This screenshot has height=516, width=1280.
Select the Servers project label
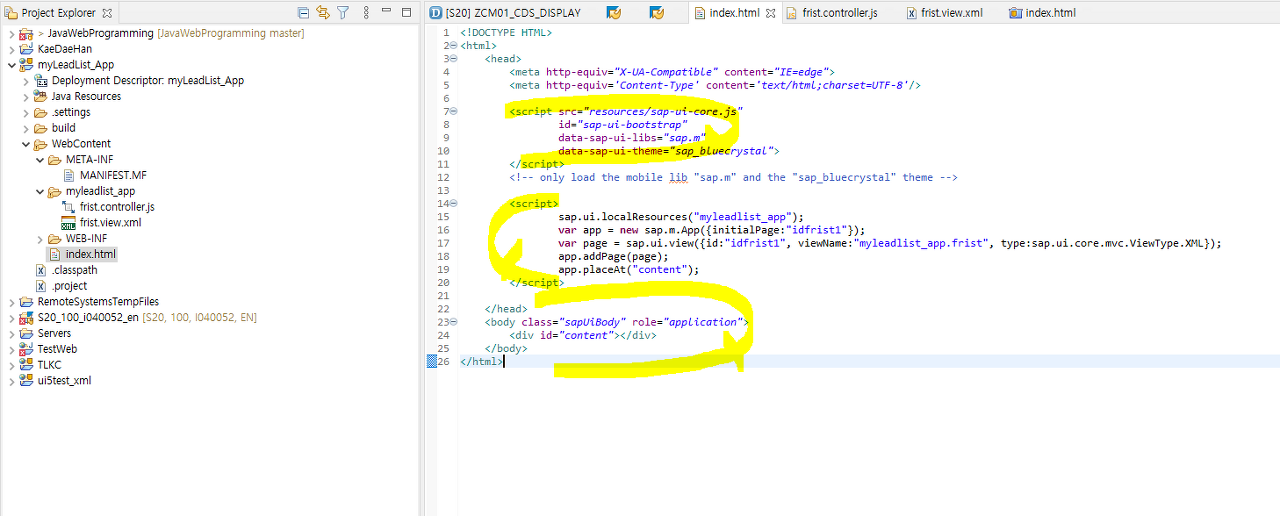pos(55,333)
